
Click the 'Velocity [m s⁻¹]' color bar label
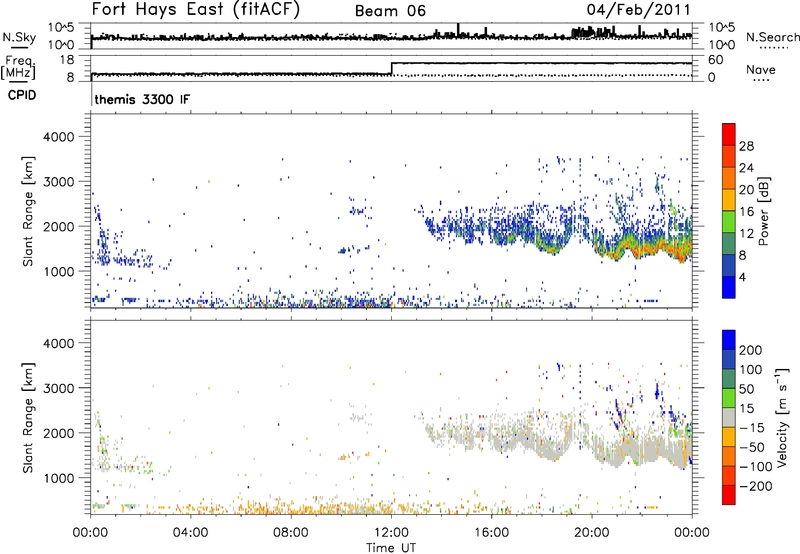point(781,417)
